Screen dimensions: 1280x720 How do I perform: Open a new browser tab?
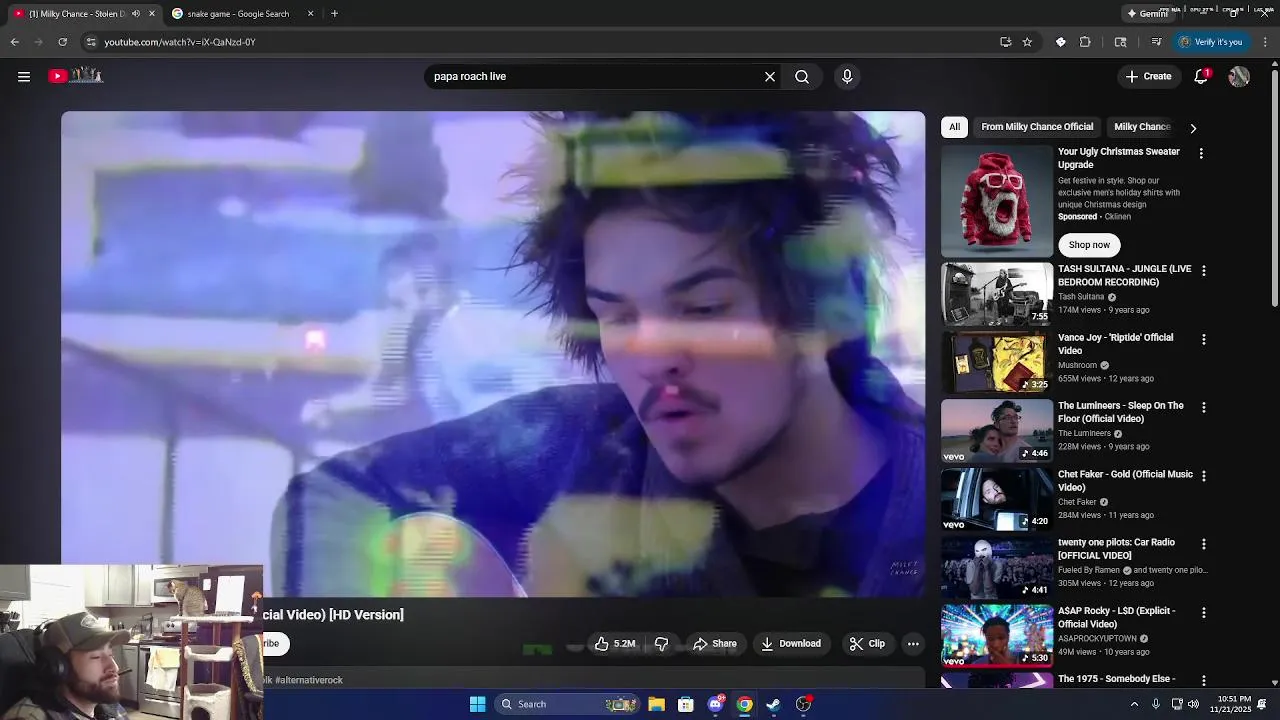tap(334, 14)
